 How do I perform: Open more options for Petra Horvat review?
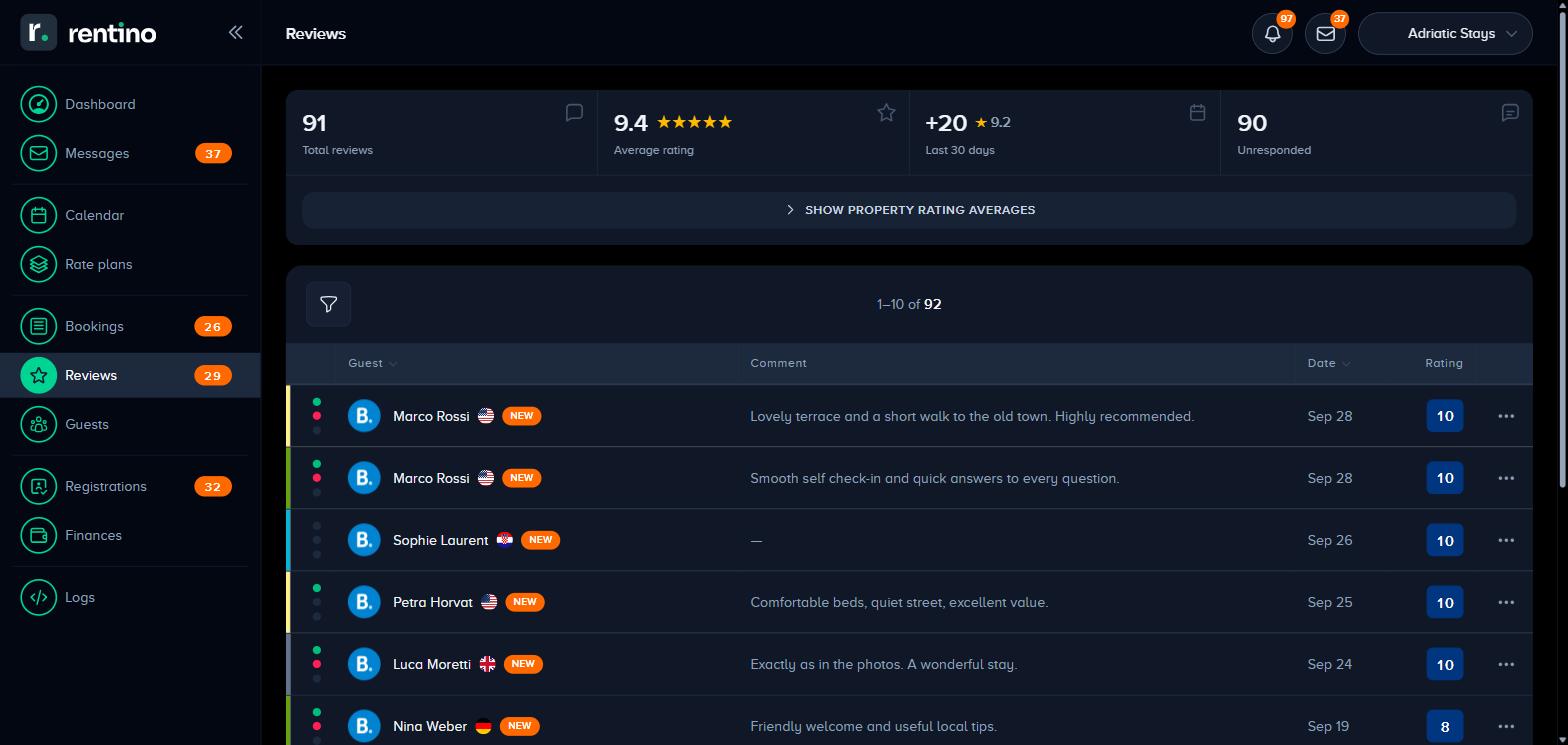[x=1506, y=602]
